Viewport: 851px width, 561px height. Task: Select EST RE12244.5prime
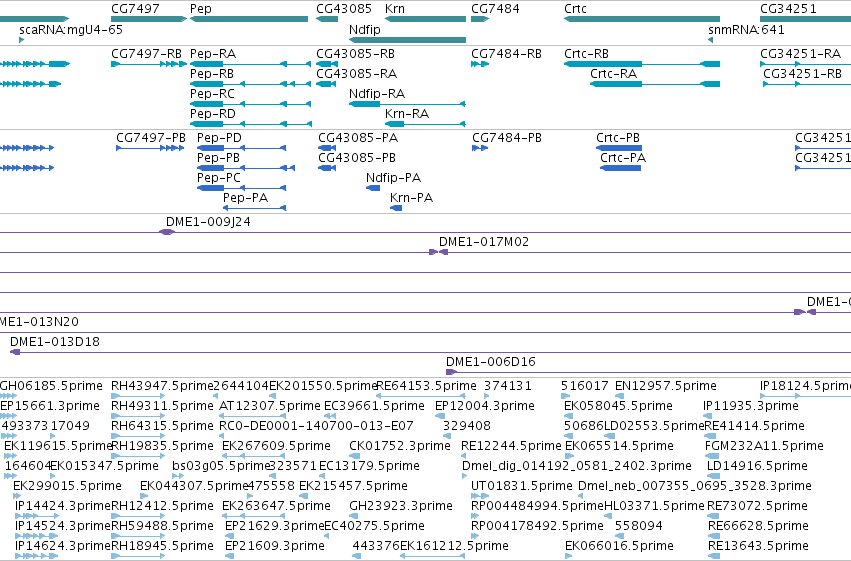[511, 446]
